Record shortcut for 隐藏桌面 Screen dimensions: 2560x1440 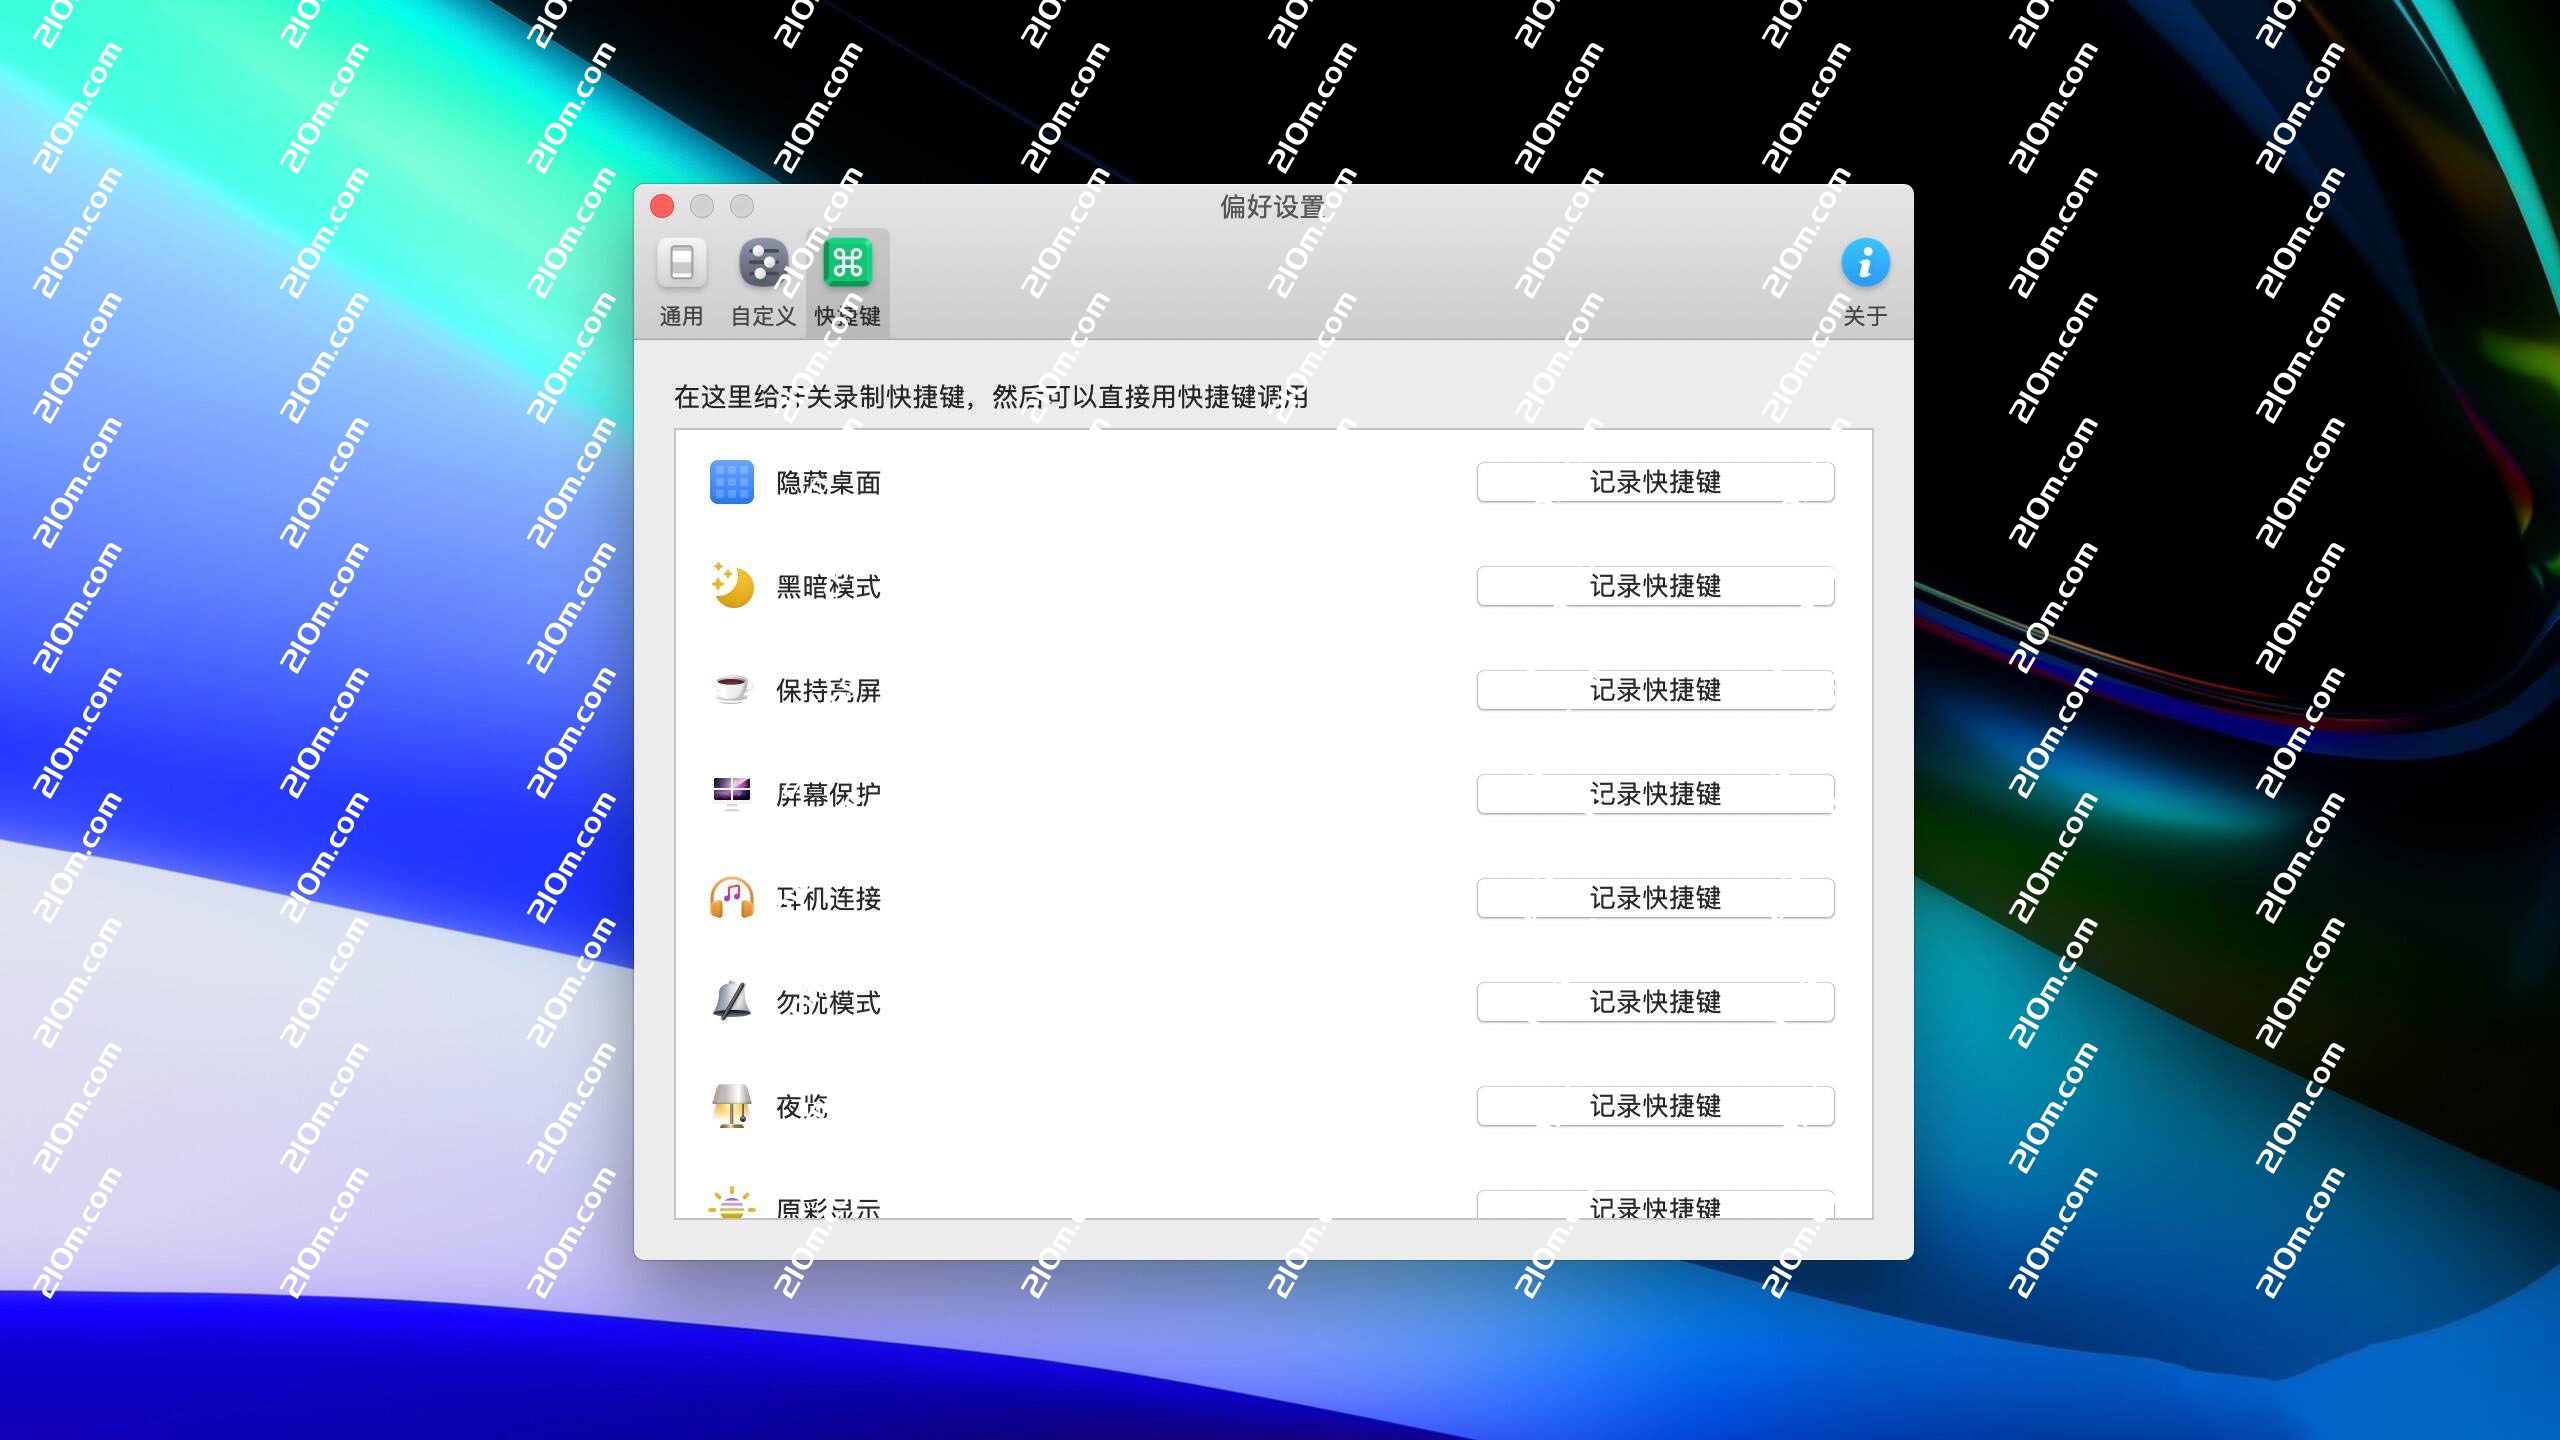point(1655,482)
